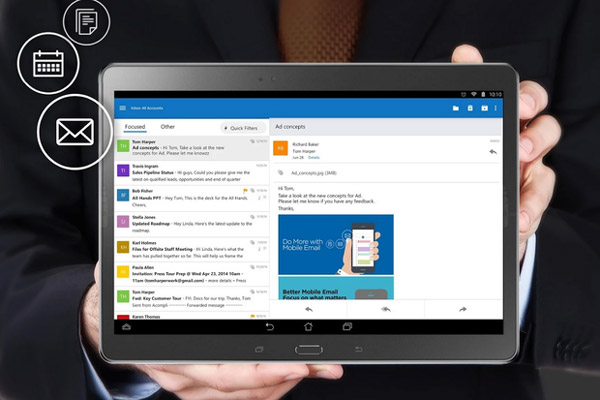Open Tom Harper's Ad concepts email
This screenshot has height=400, width=600.
click(x=192, y=148)
